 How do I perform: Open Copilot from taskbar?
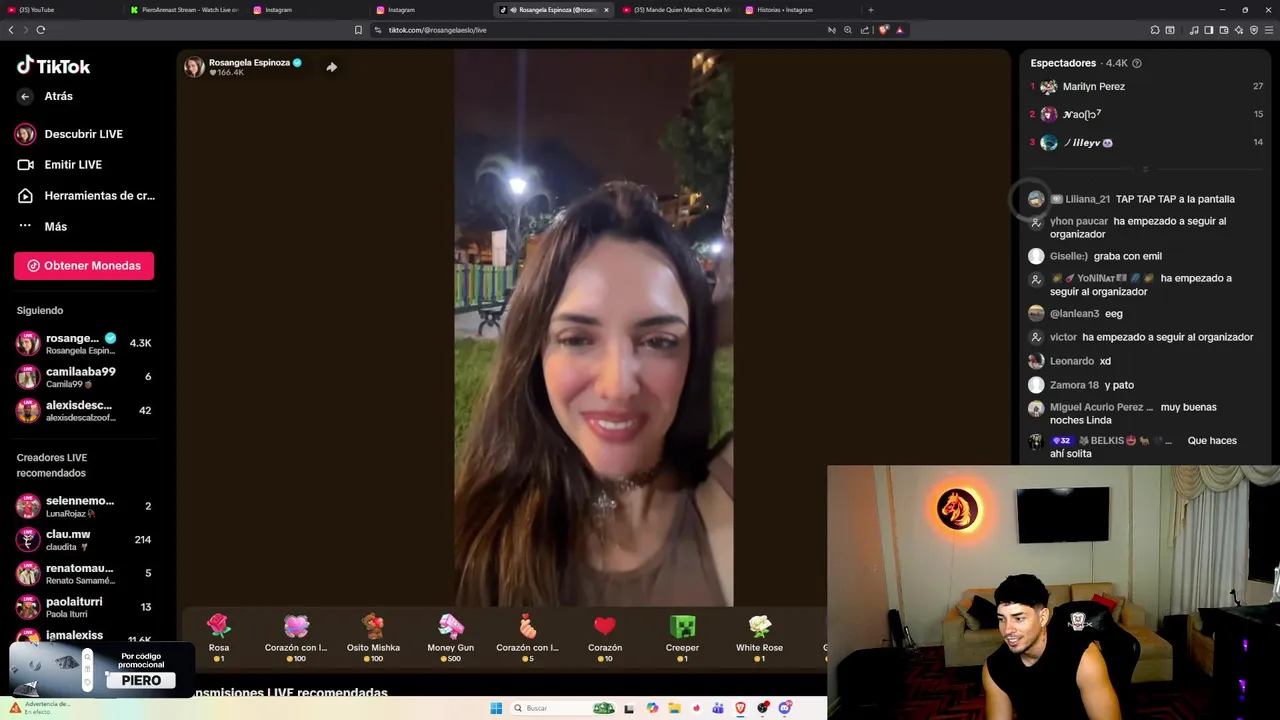[652, 708]
